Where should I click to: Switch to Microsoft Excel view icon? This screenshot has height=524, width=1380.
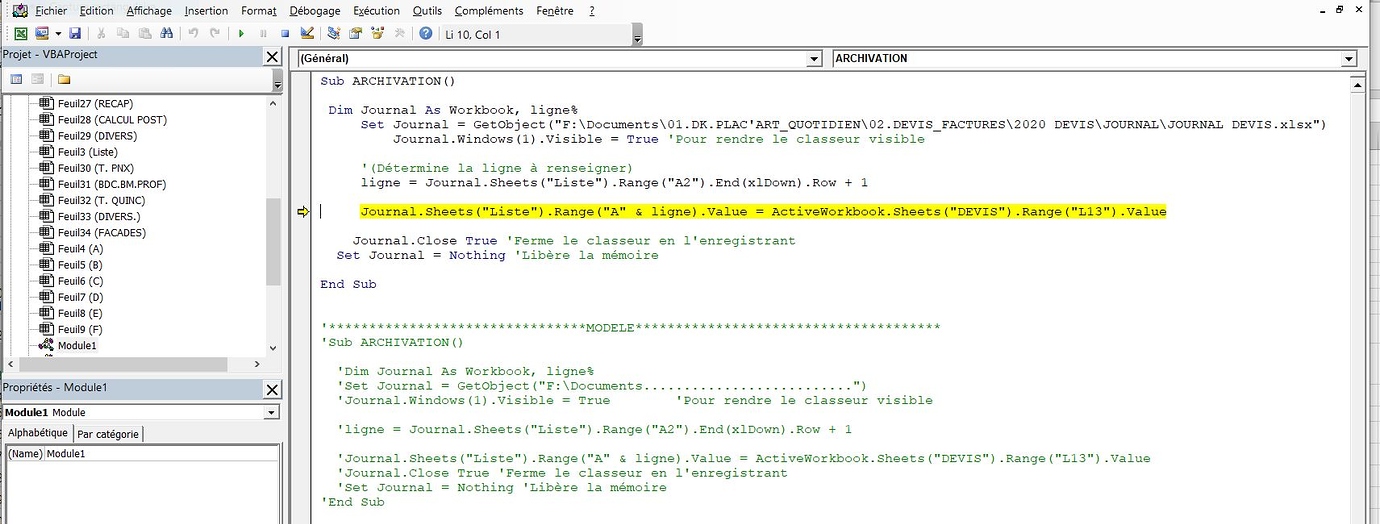(x=19, y=34)
